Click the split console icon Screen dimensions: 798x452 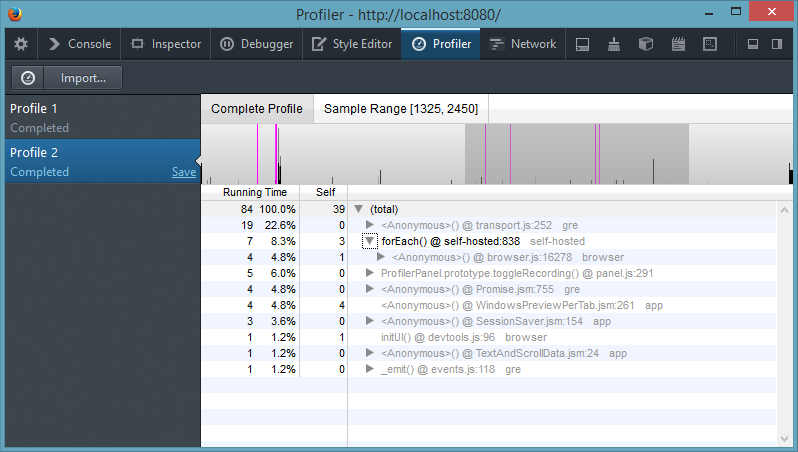pyautogui.click(x=582, y=44)
